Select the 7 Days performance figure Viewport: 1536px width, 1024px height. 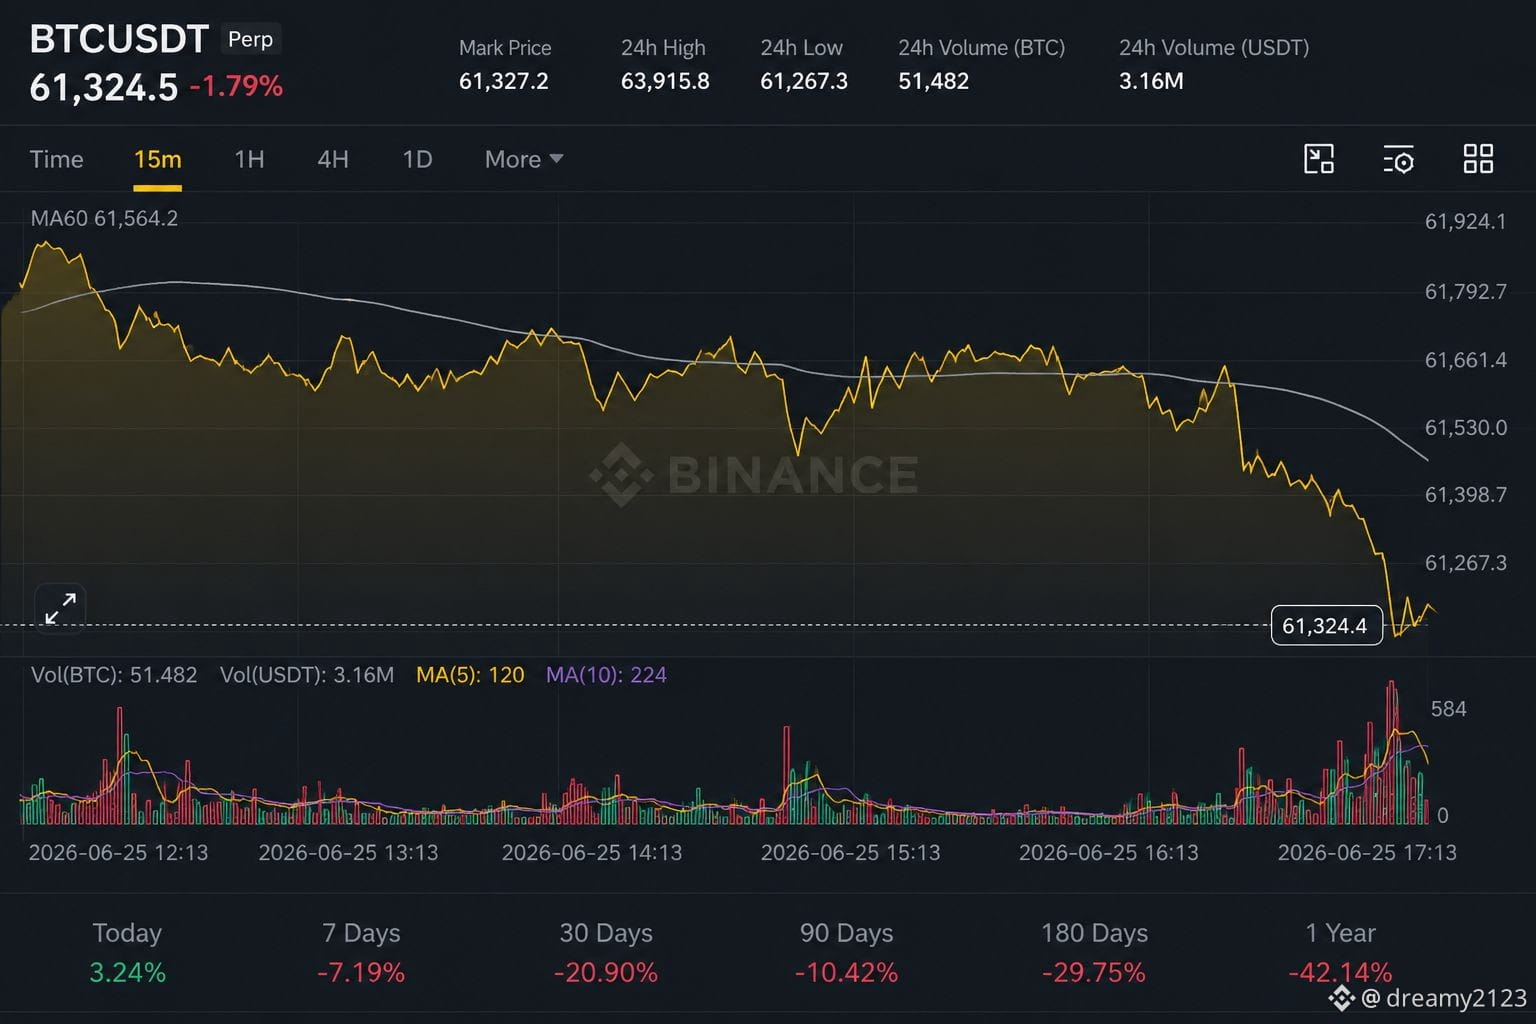point(361,972)
